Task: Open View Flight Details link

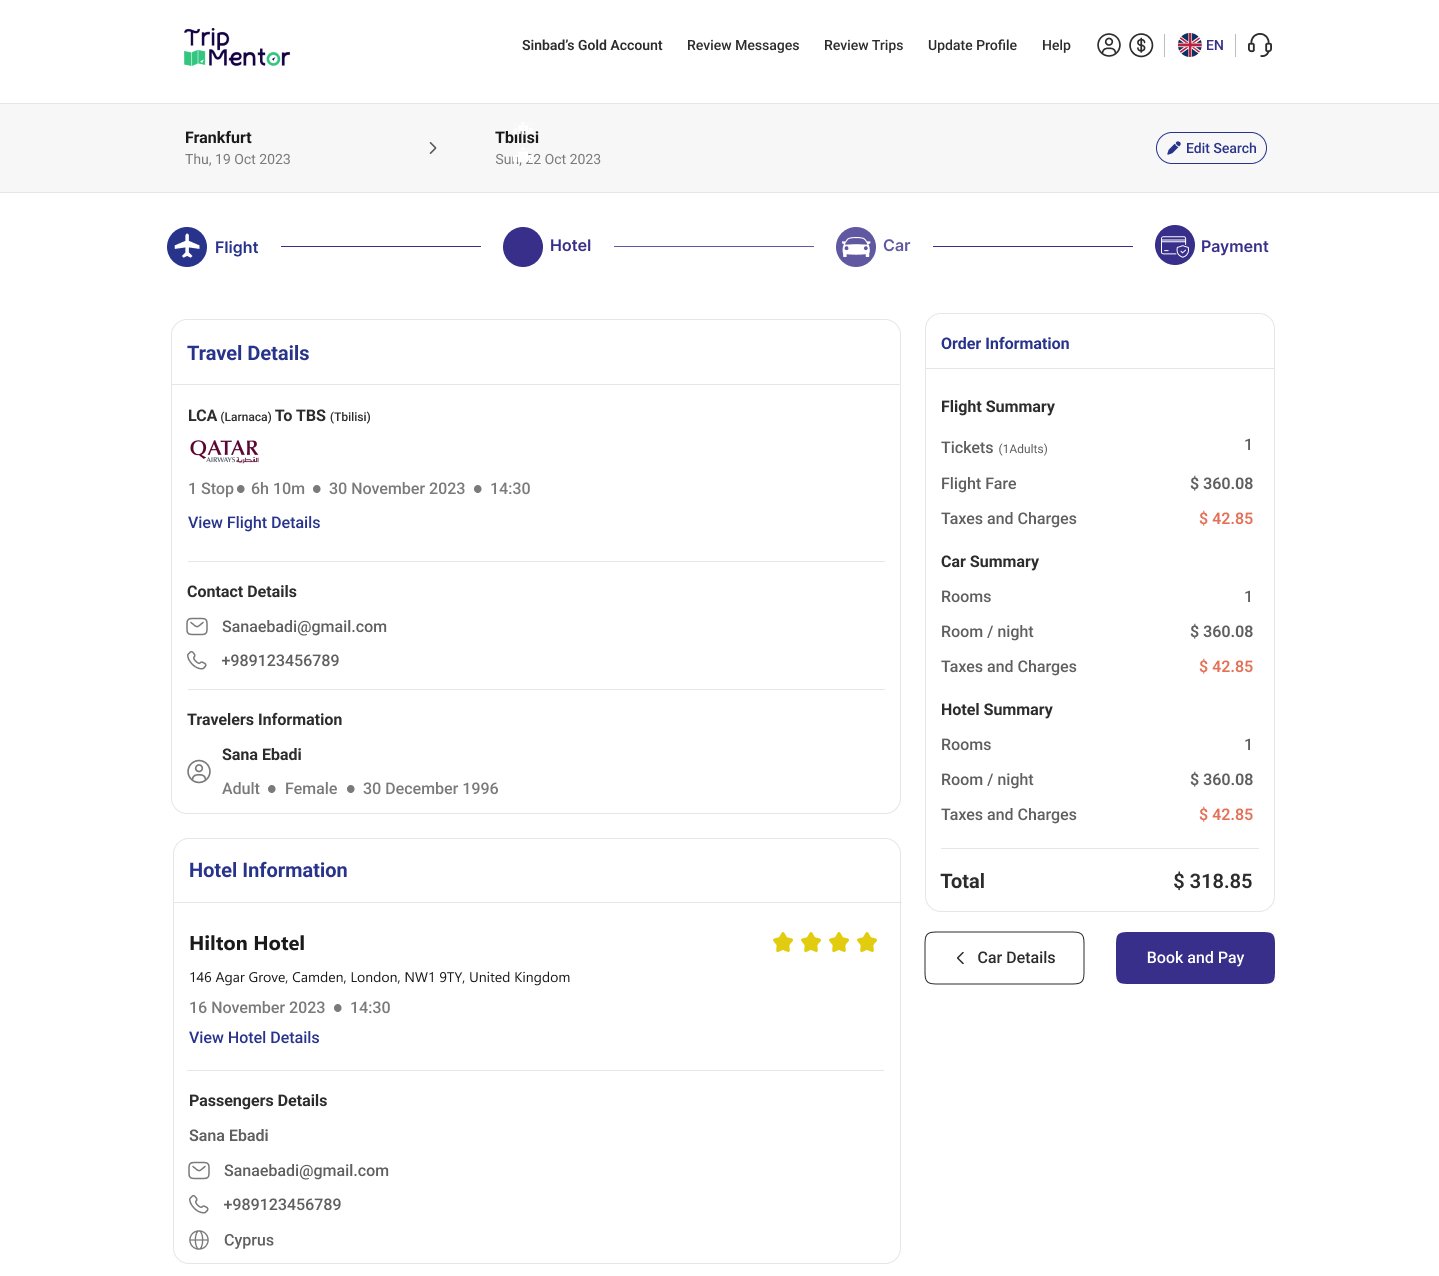Action: click(254, 522)
